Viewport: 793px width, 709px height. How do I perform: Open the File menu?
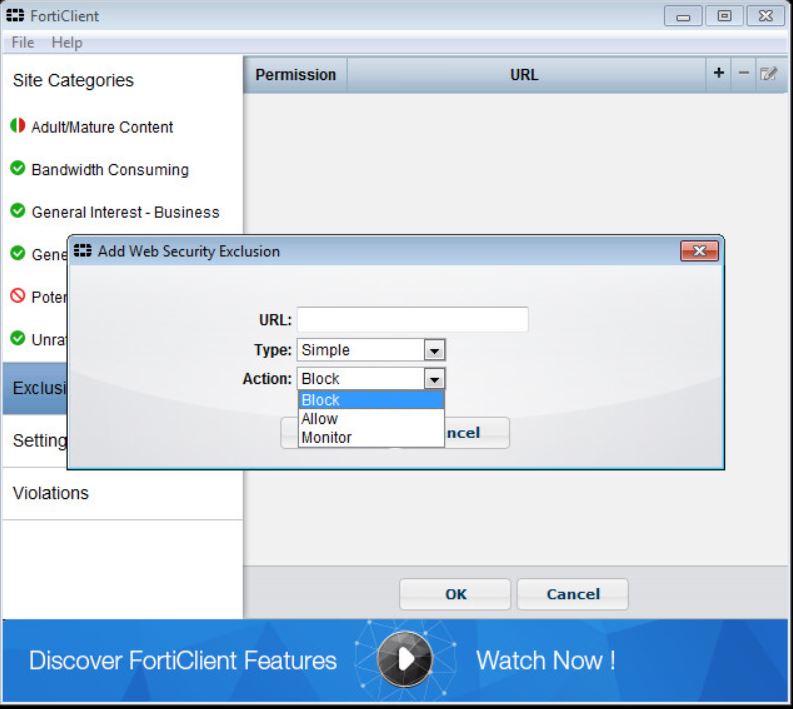(x=22, y=42)
